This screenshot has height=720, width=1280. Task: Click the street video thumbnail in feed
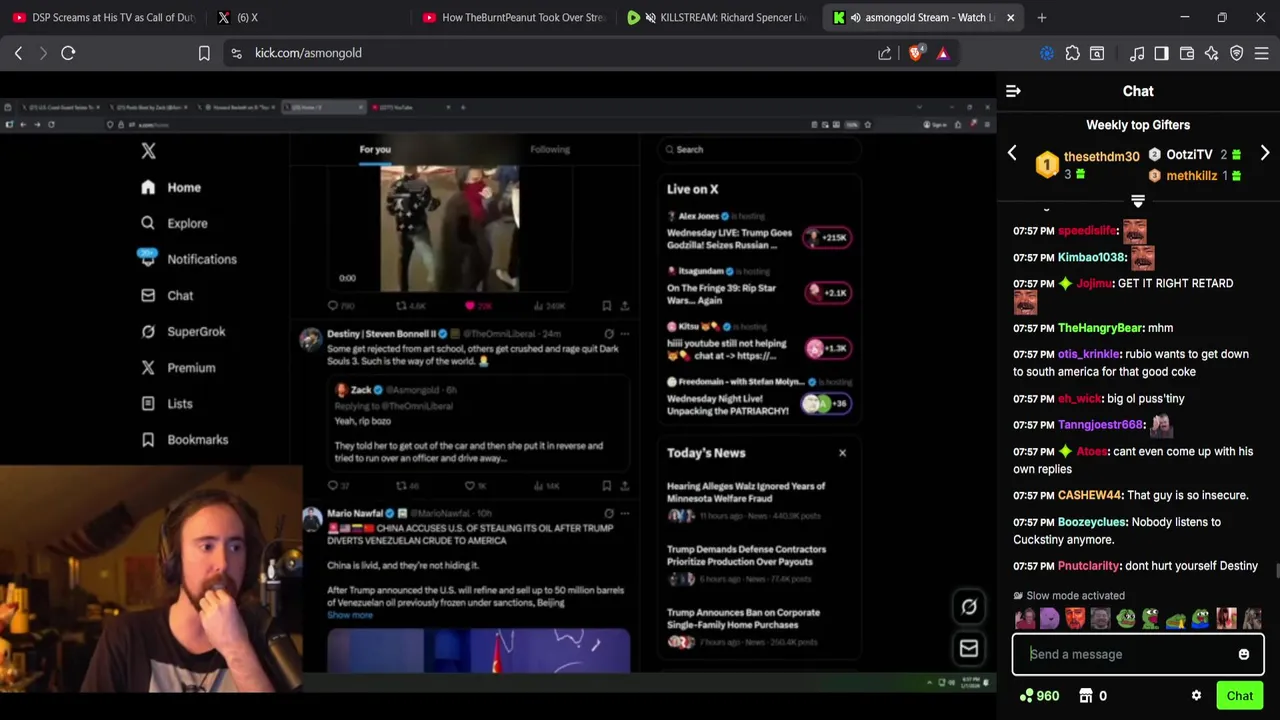pos(449,228)
